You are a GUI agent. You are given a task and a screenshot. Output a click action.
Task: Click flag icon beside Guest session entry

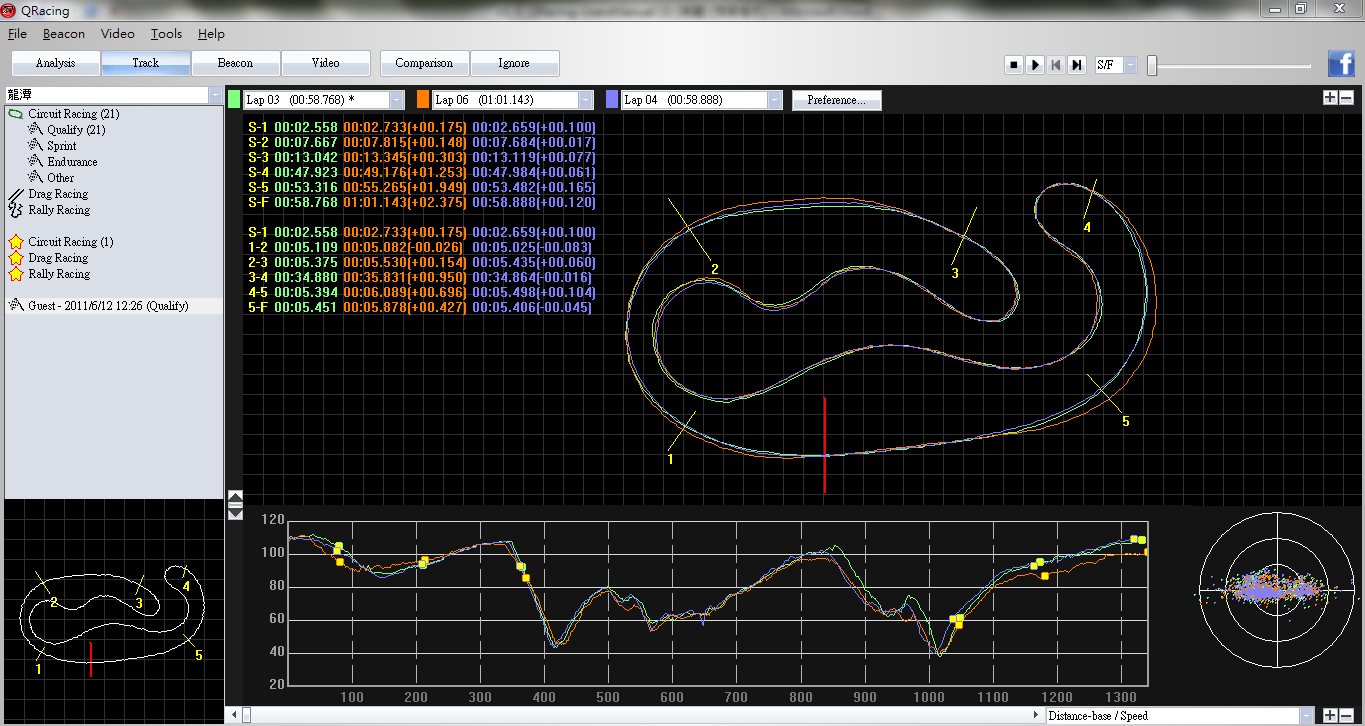coord(16,306)
